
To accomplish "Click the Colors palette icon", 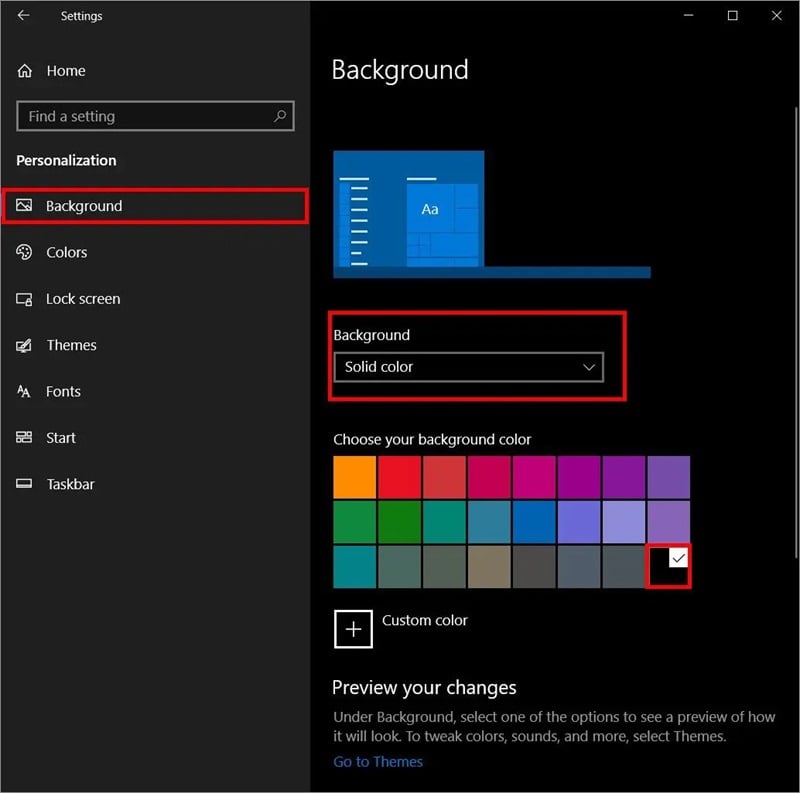I will 25,253.
